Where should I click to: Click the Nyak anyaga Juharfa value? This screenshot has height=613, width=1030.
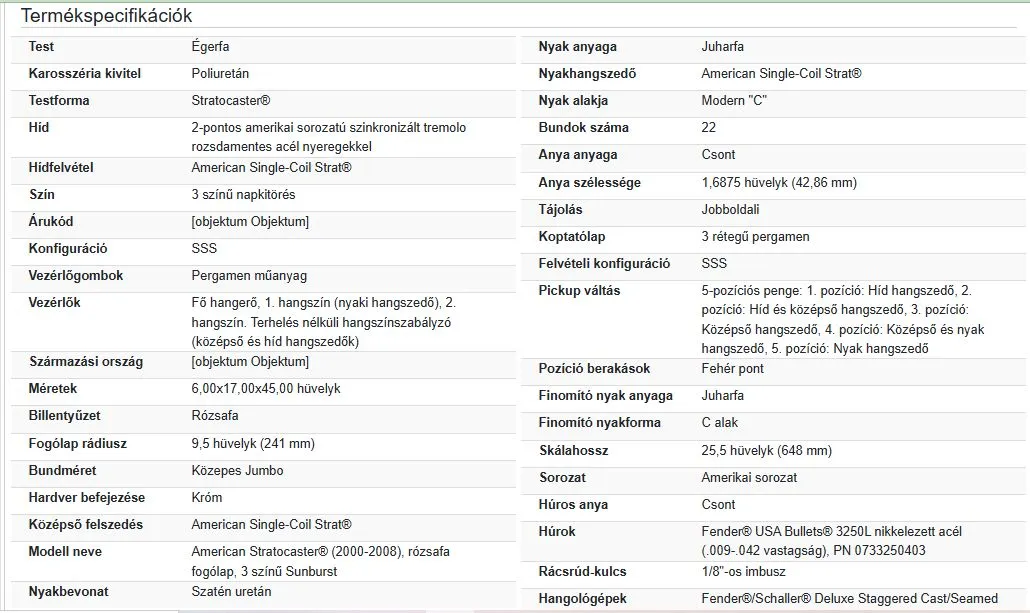click(x=723, y=47)
